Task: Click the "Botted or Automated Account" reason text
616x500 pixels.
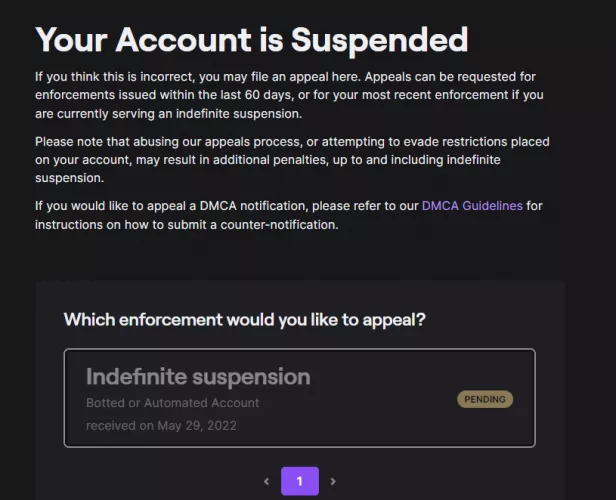Action: point(172,403)
